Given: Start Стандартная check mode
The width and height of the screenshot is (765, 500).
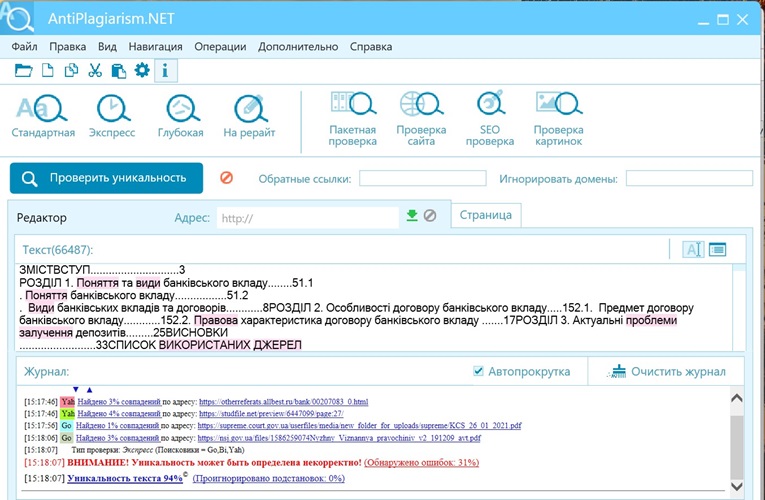Looking at the screenshot, I should pyautogui.click(x=43, y=117).
